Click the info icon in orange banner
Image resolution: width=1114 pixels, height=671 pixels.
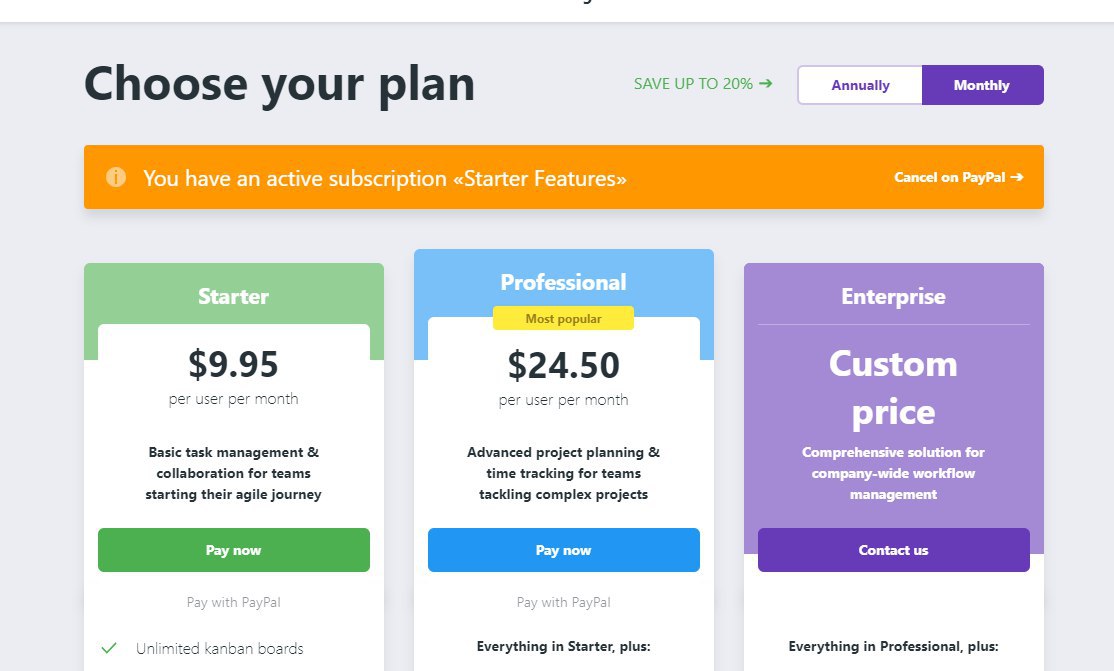coord(116,177)
